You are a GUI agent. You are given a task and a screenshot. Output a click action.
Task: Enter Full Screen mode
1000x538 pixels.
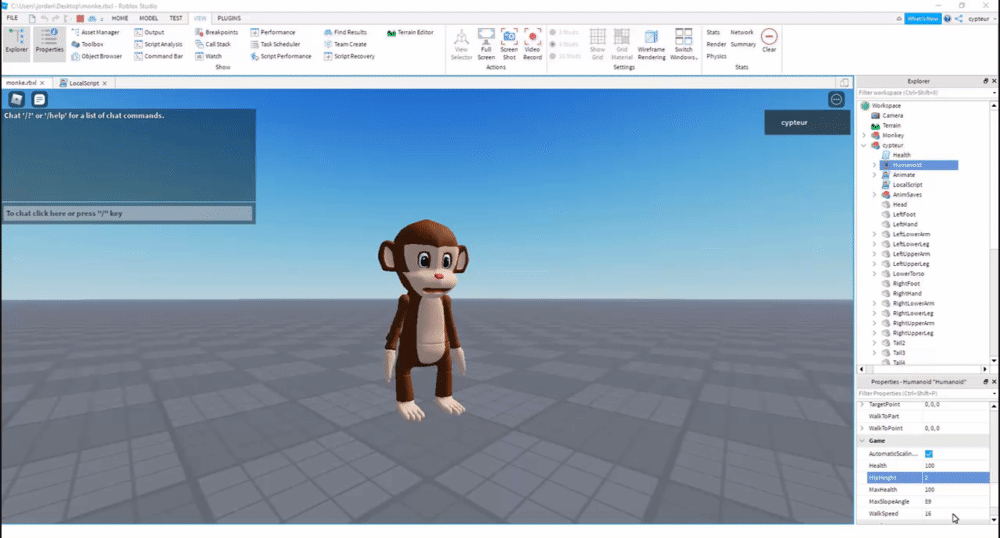coord(486,44)
